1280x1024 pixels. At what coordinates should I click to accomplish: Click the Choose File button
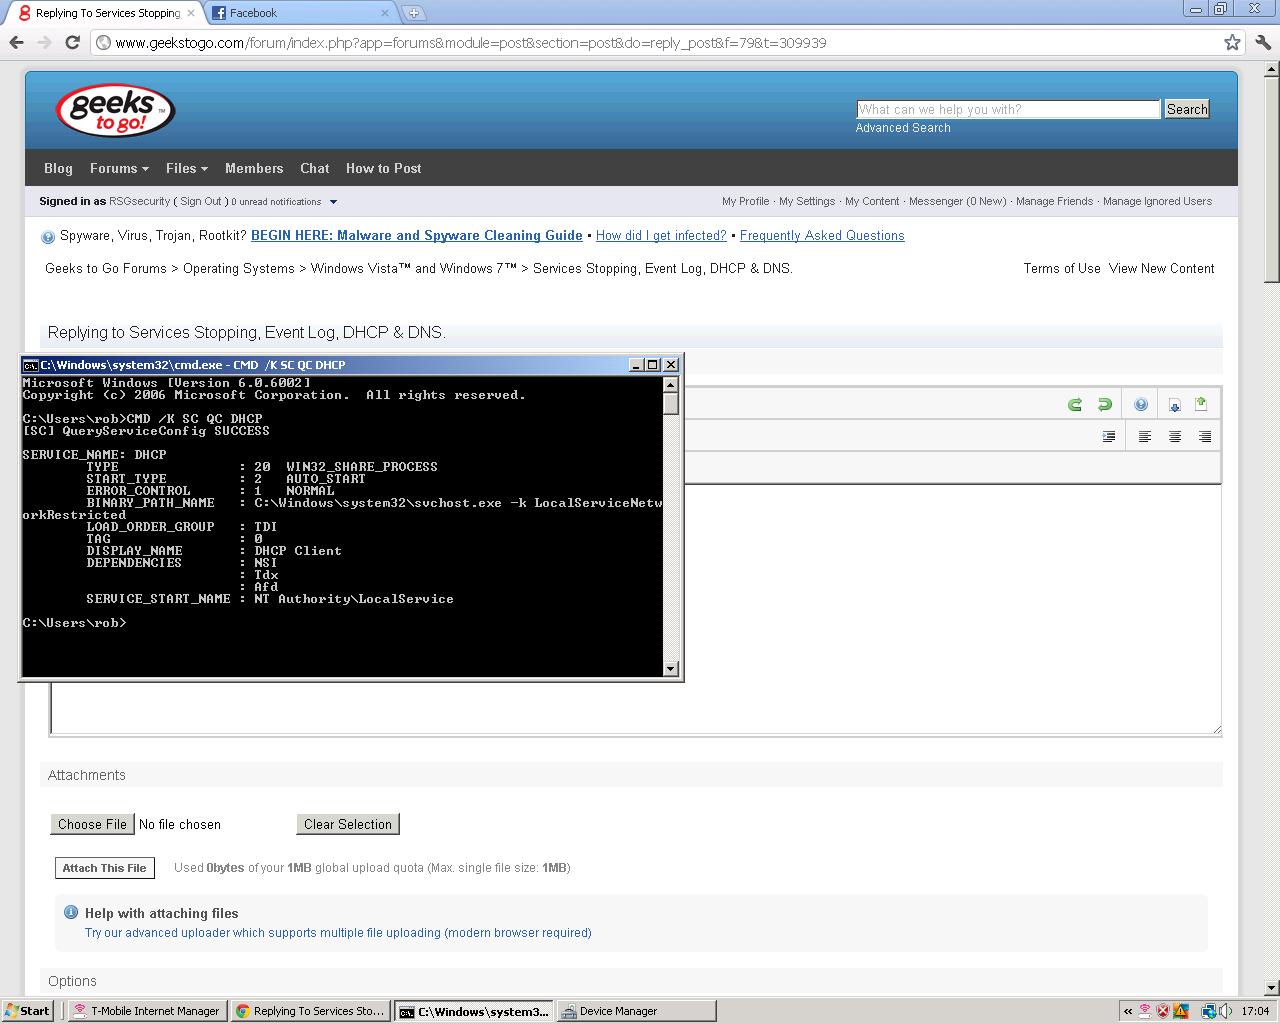click(x=92, y=824)
